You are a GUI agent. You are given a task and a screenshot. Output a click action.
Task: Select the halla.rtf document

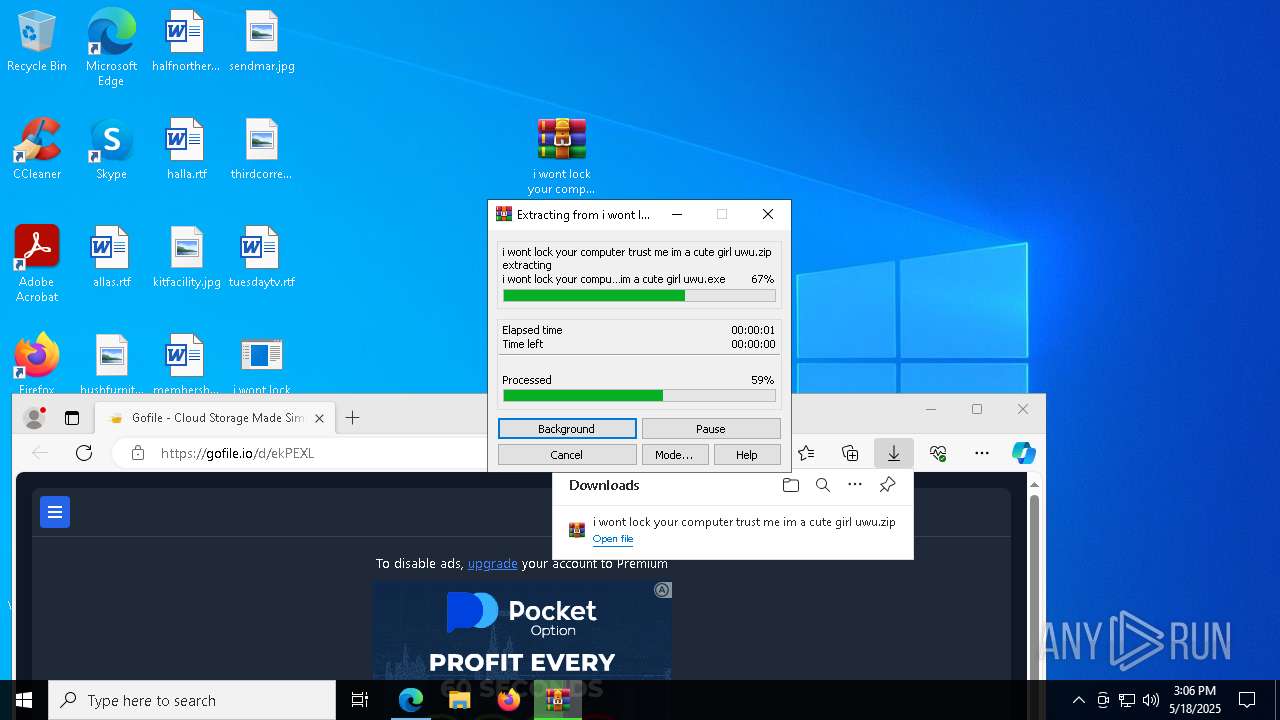coord(186,150)
